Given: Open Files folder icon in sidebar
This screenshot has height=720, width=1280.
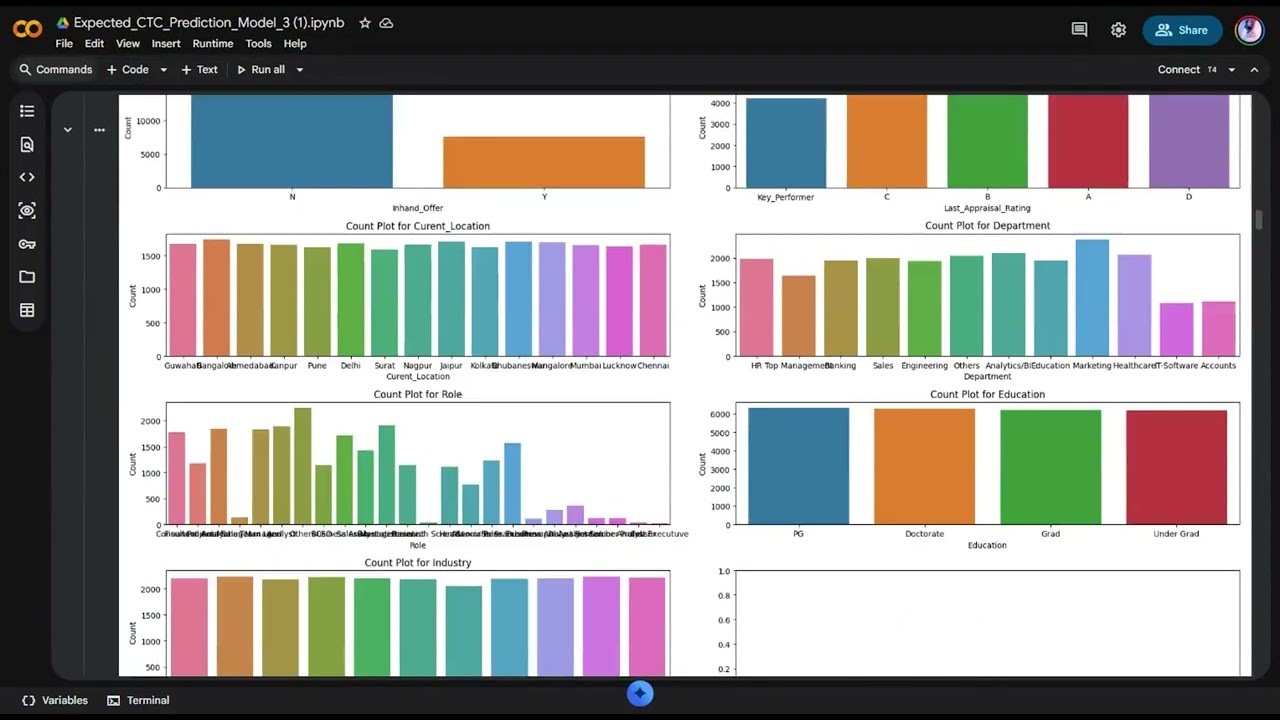Looking at the screenshot, I should pyautogui.click(x=27, y=277).
